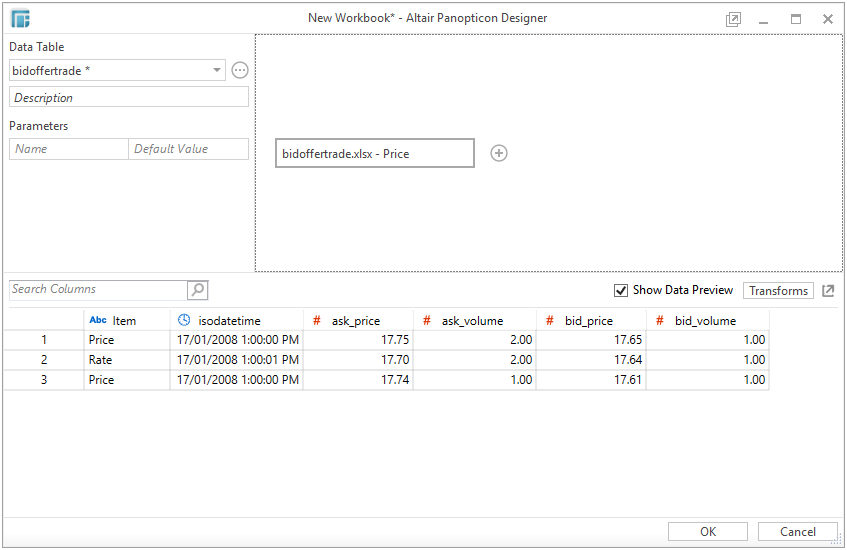This screenshot has width=847, height=550.
Task: Select row number 1 in the preview
Action: (x=44, y=340)
